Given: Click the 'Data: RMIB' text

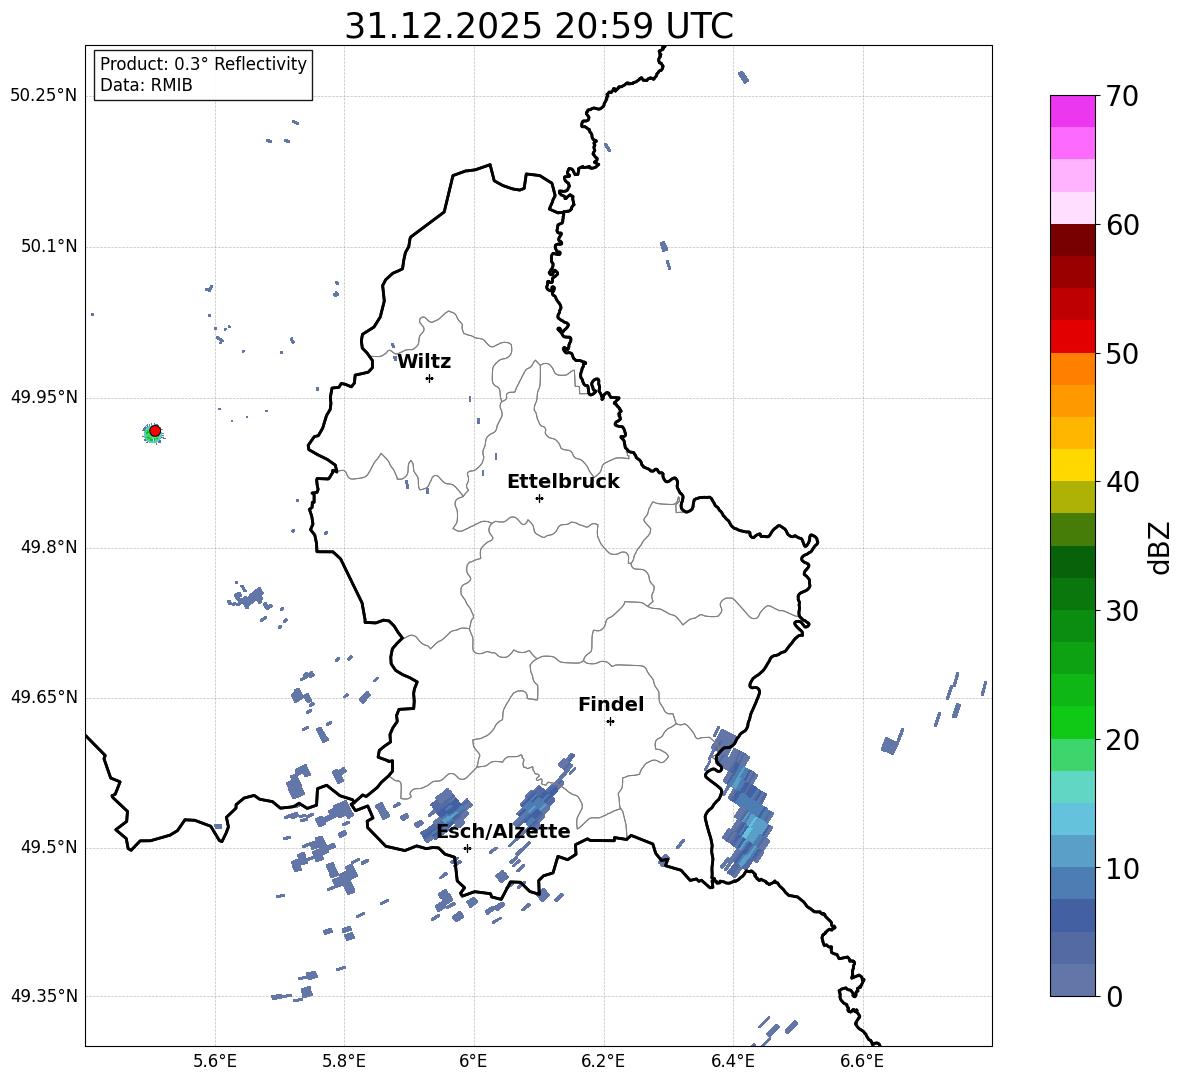Looking at the screenshot, I should pyautogui.click(x=146, y=85).
